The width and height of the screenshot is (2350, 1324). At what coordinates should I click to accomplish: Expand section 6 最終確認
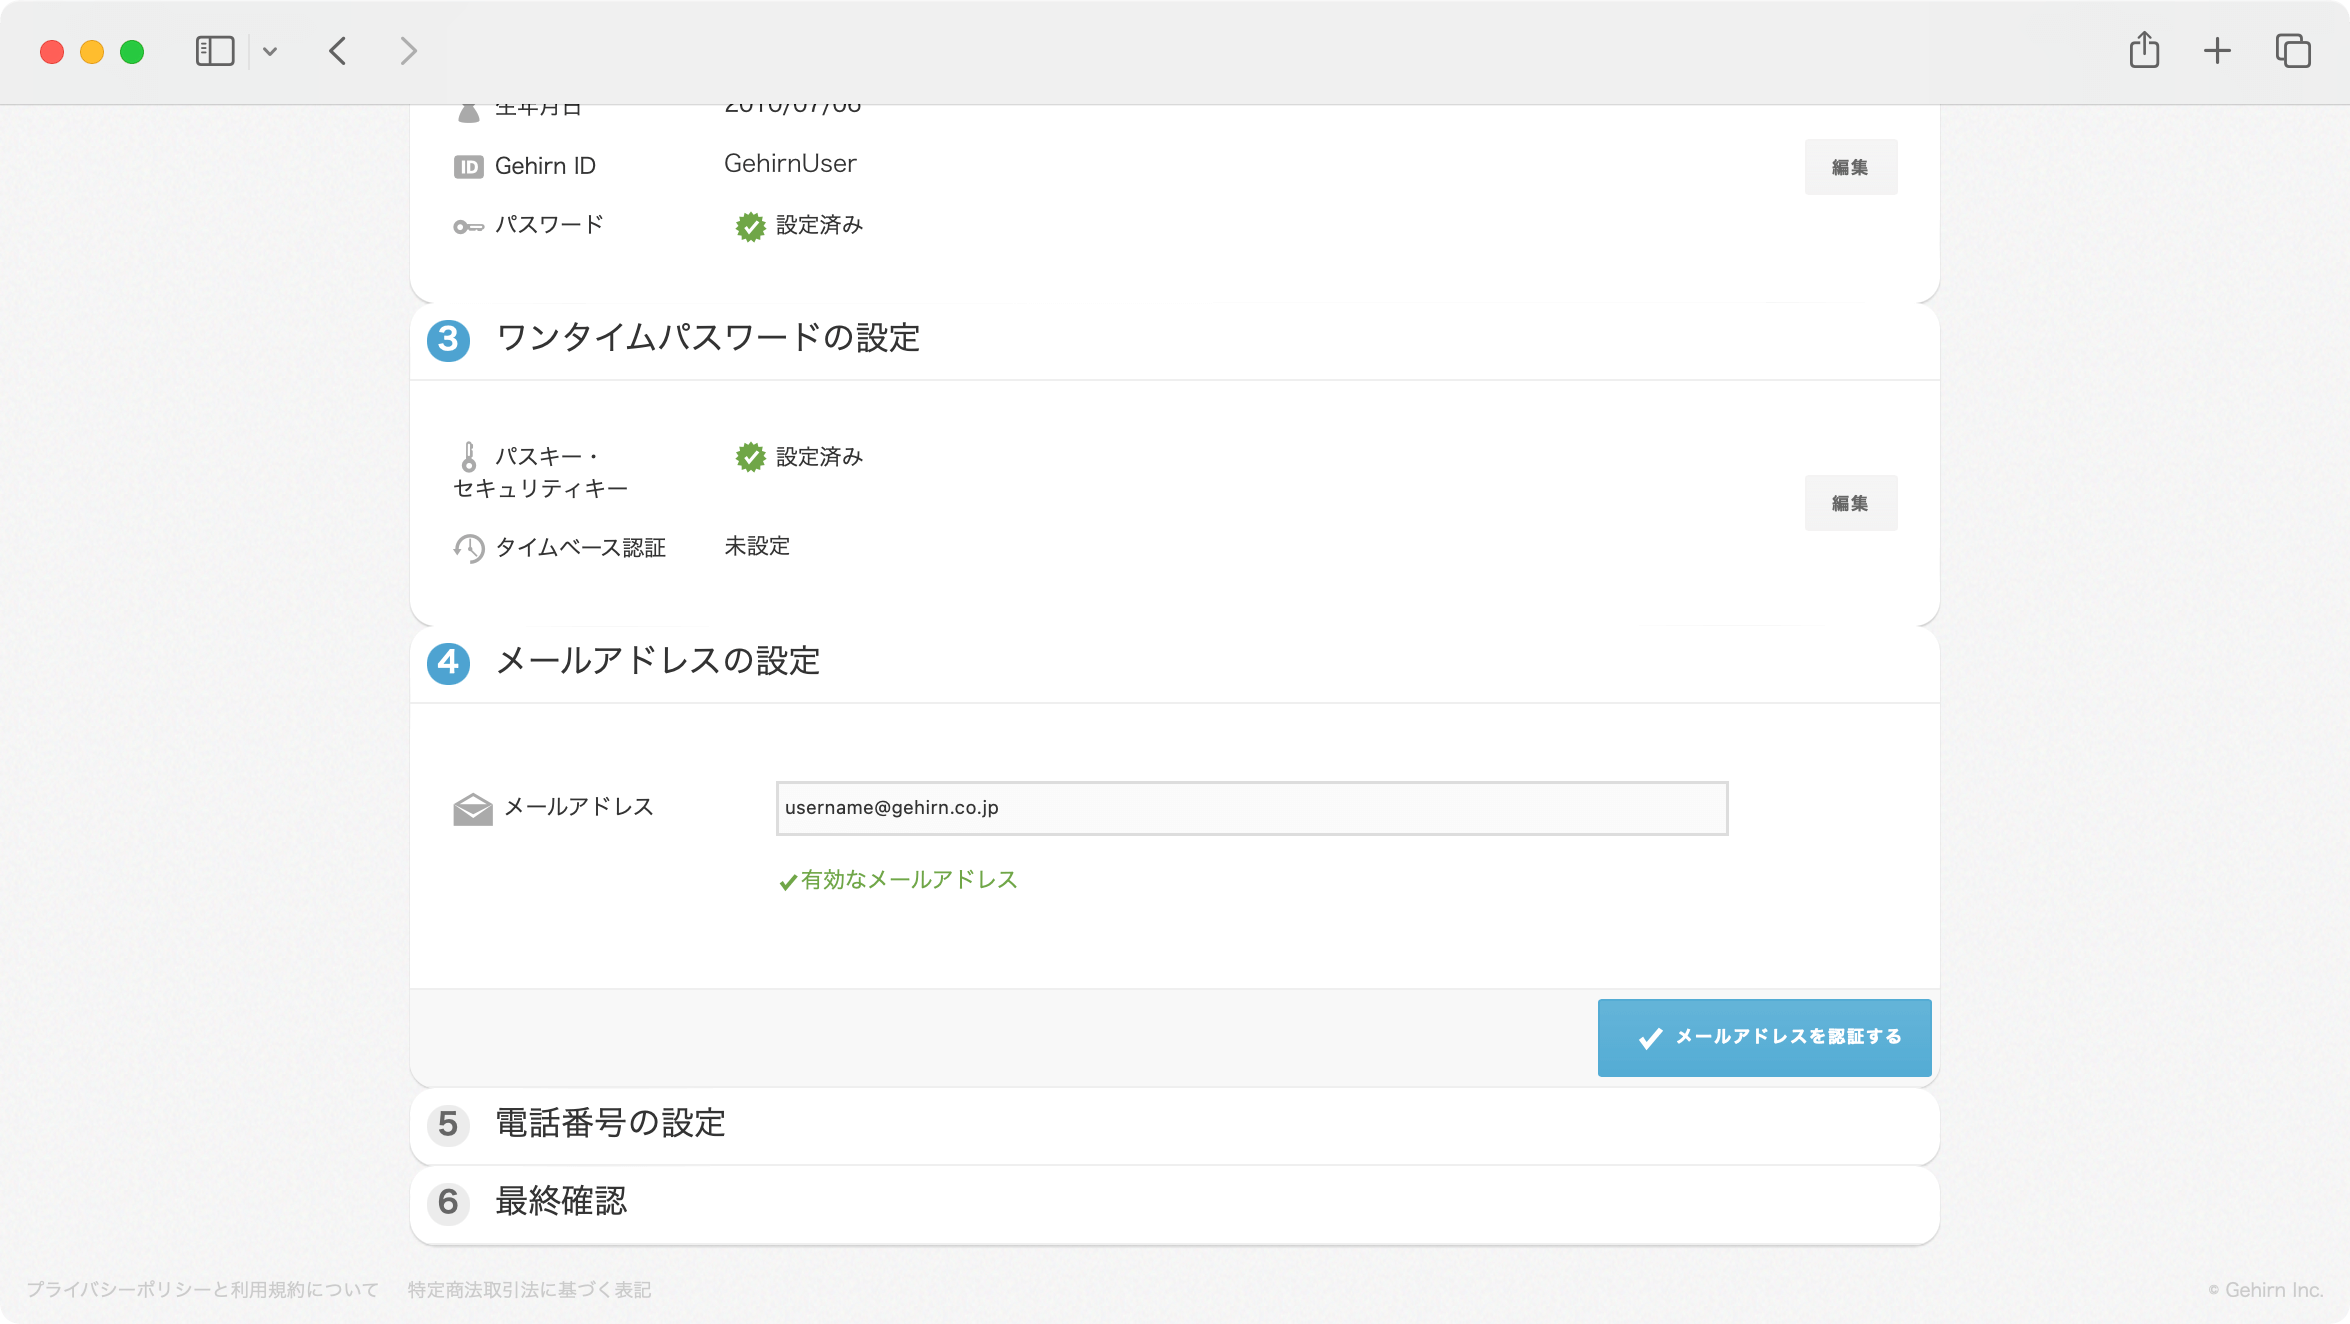(560, 1204)
